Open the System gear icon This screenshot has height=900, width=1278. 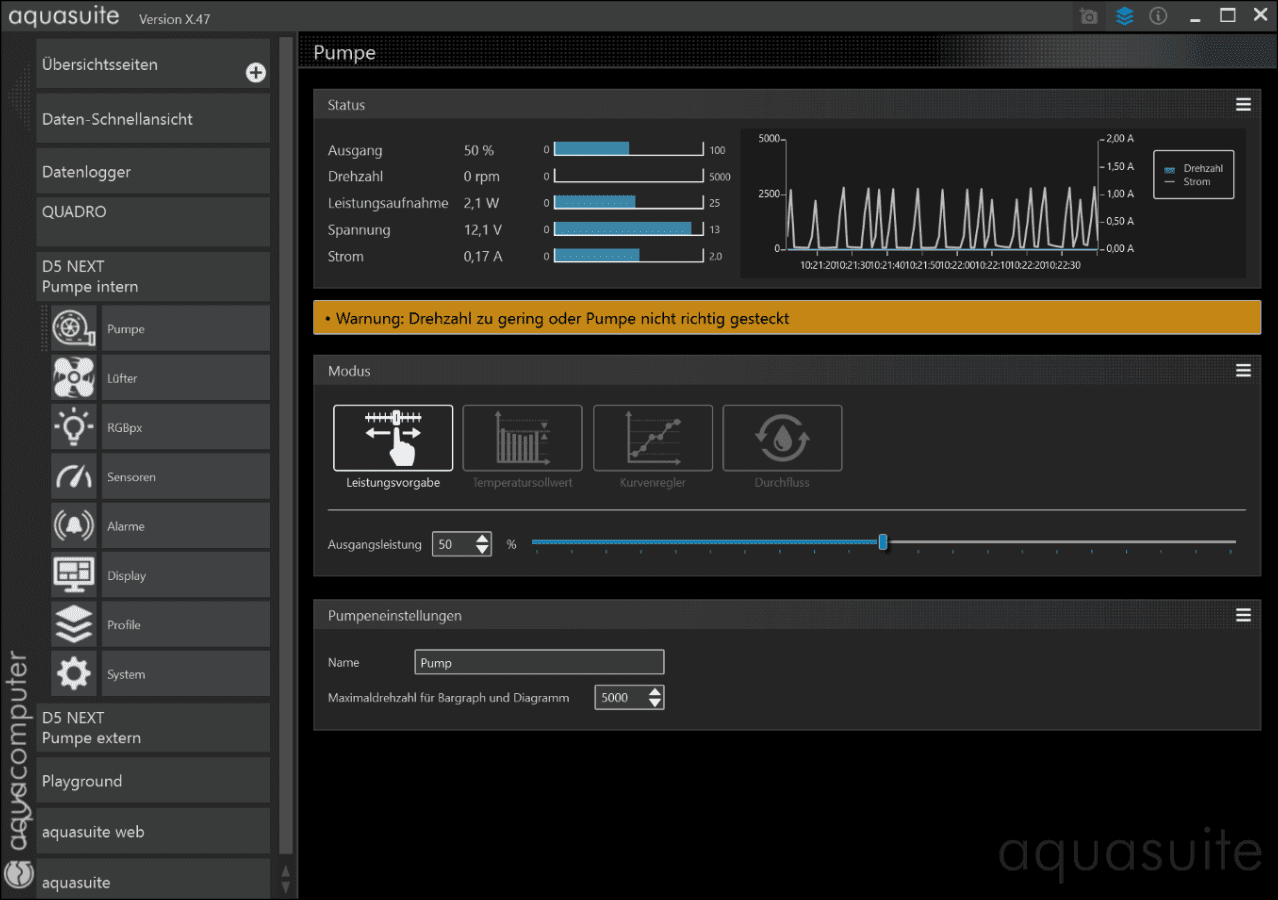point(74,674)
